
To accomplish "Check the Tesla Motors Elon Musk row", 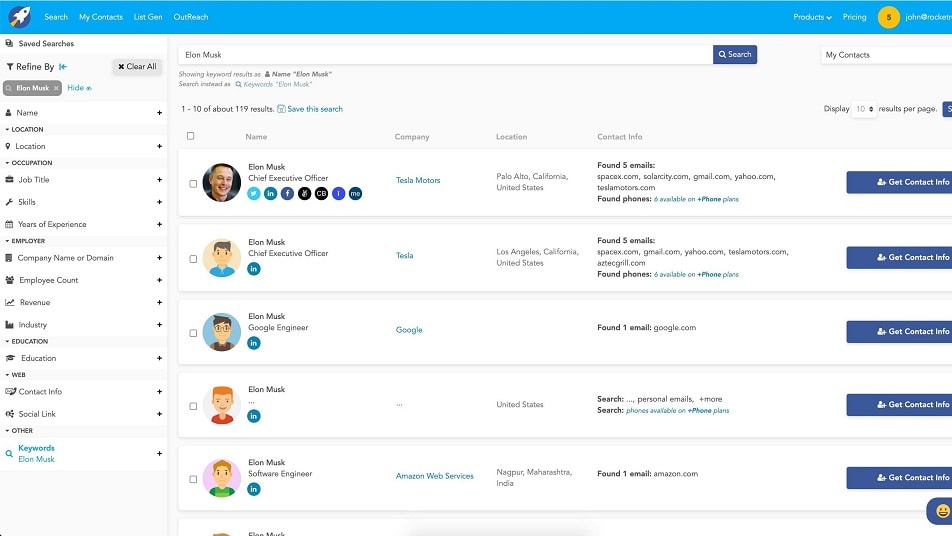I will pyautogui.click(x=193, y=184).
